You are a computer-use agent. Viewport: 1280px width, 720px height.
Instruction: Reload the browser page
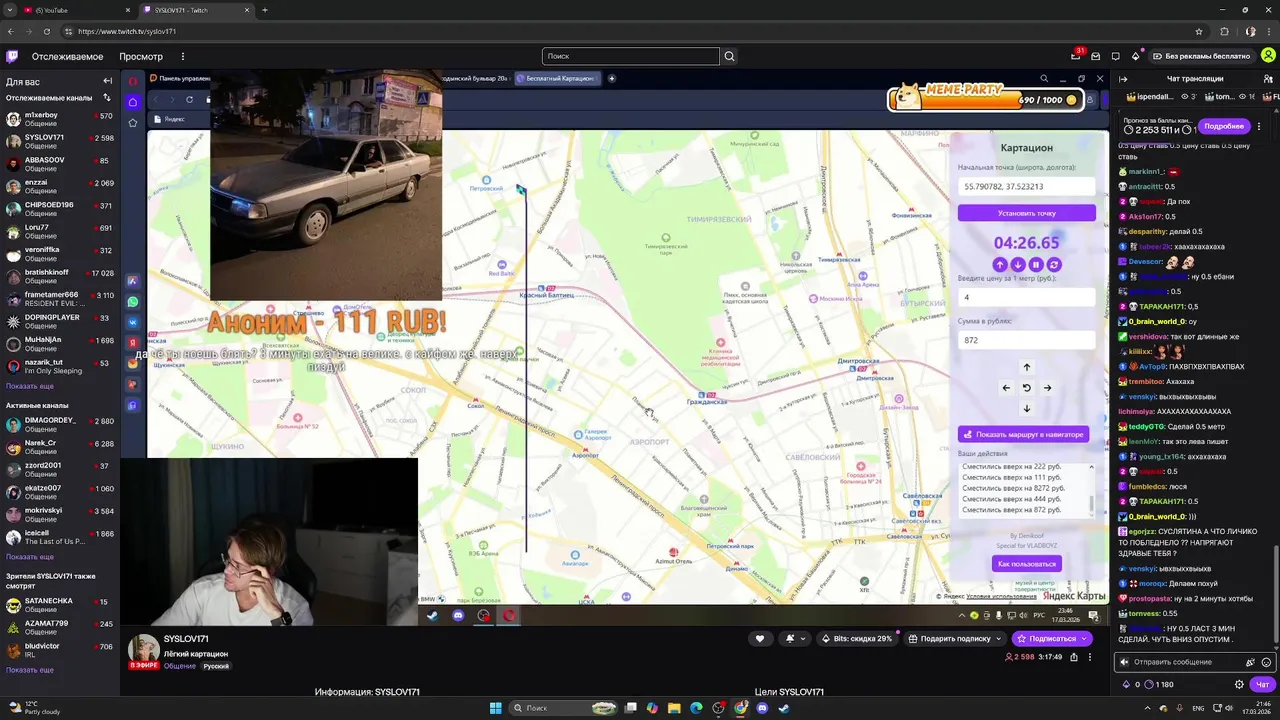(46, 31)
